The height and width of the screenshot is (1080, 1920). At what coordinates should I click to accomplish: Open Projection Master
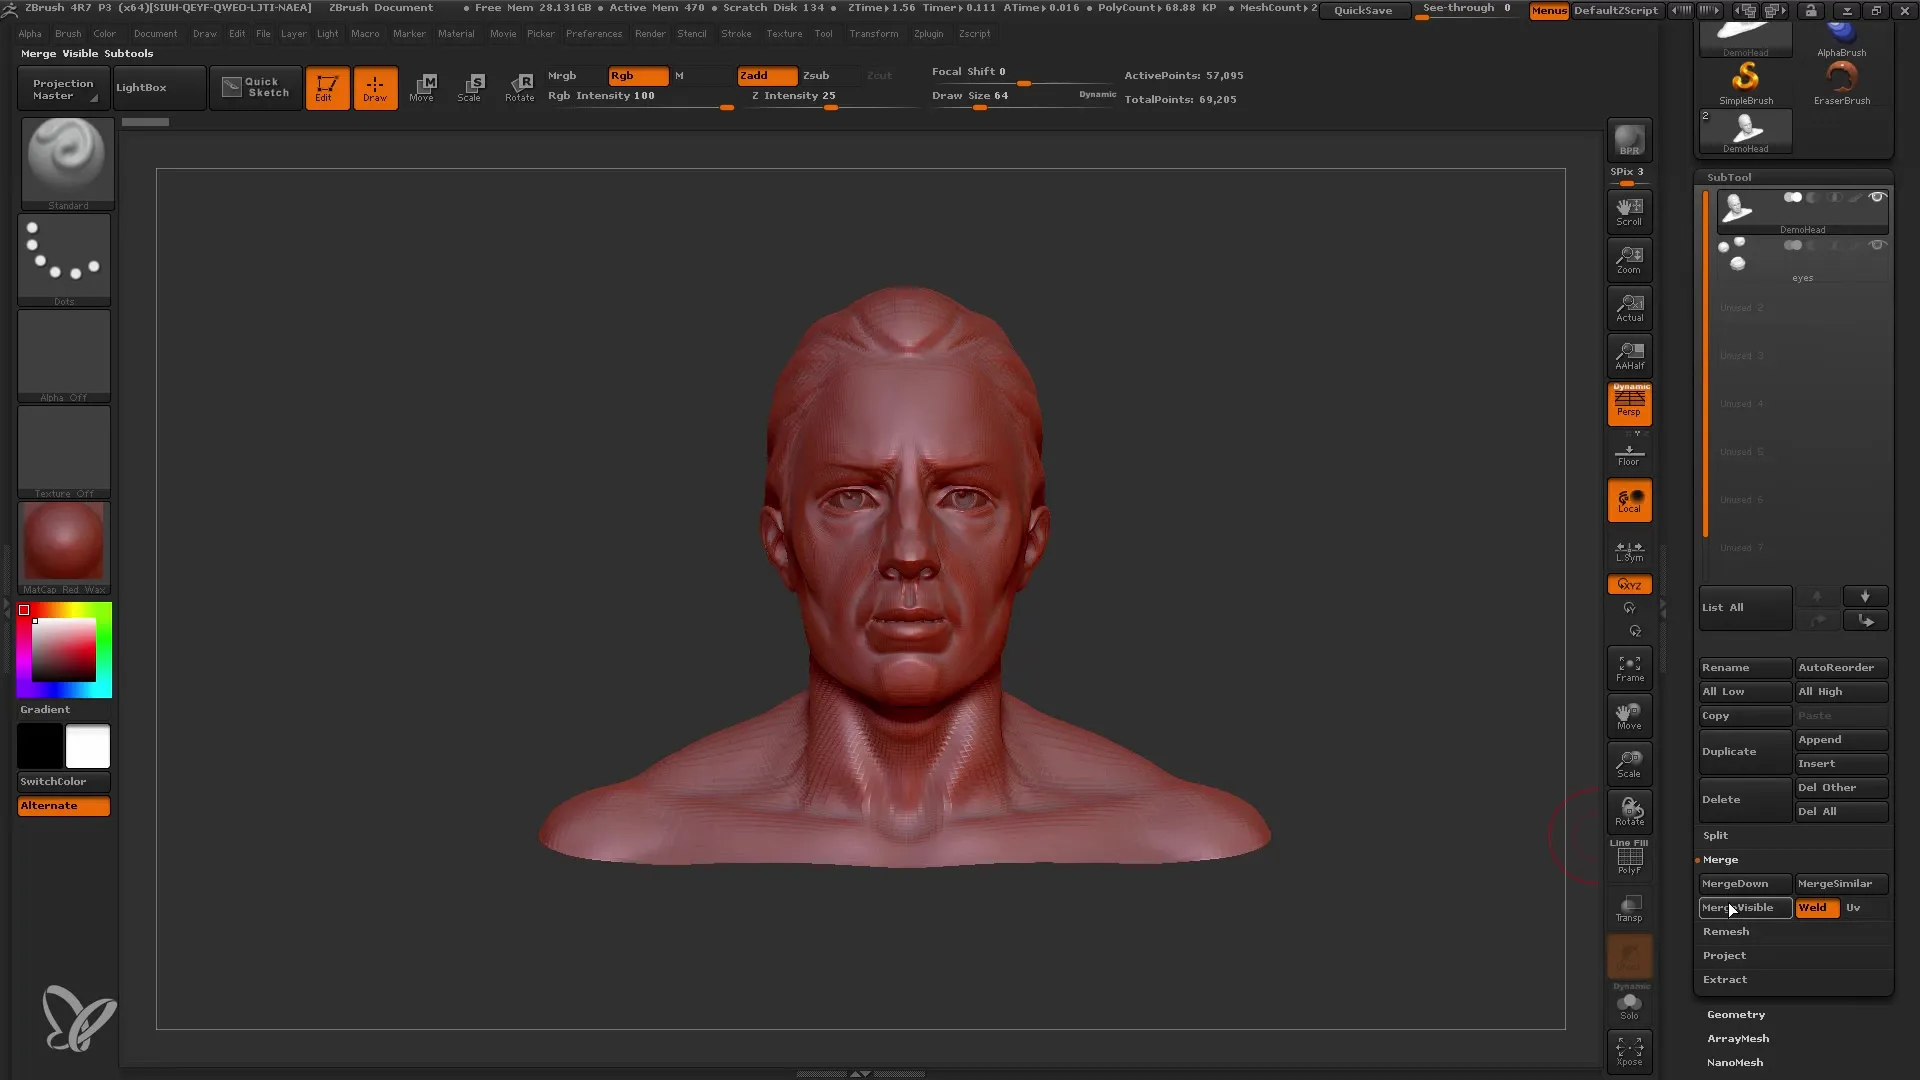[63, 89]
